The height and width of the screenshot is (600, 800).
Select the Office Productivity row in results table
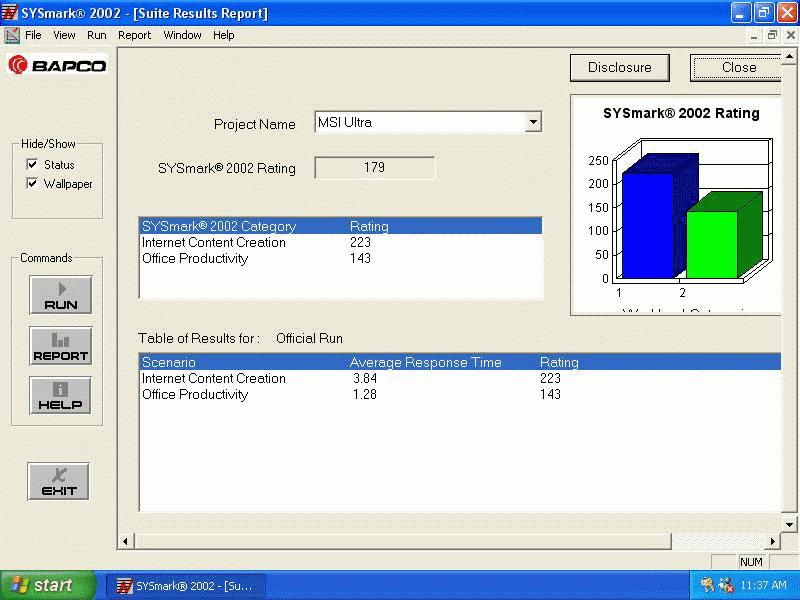tap(195, 395)
